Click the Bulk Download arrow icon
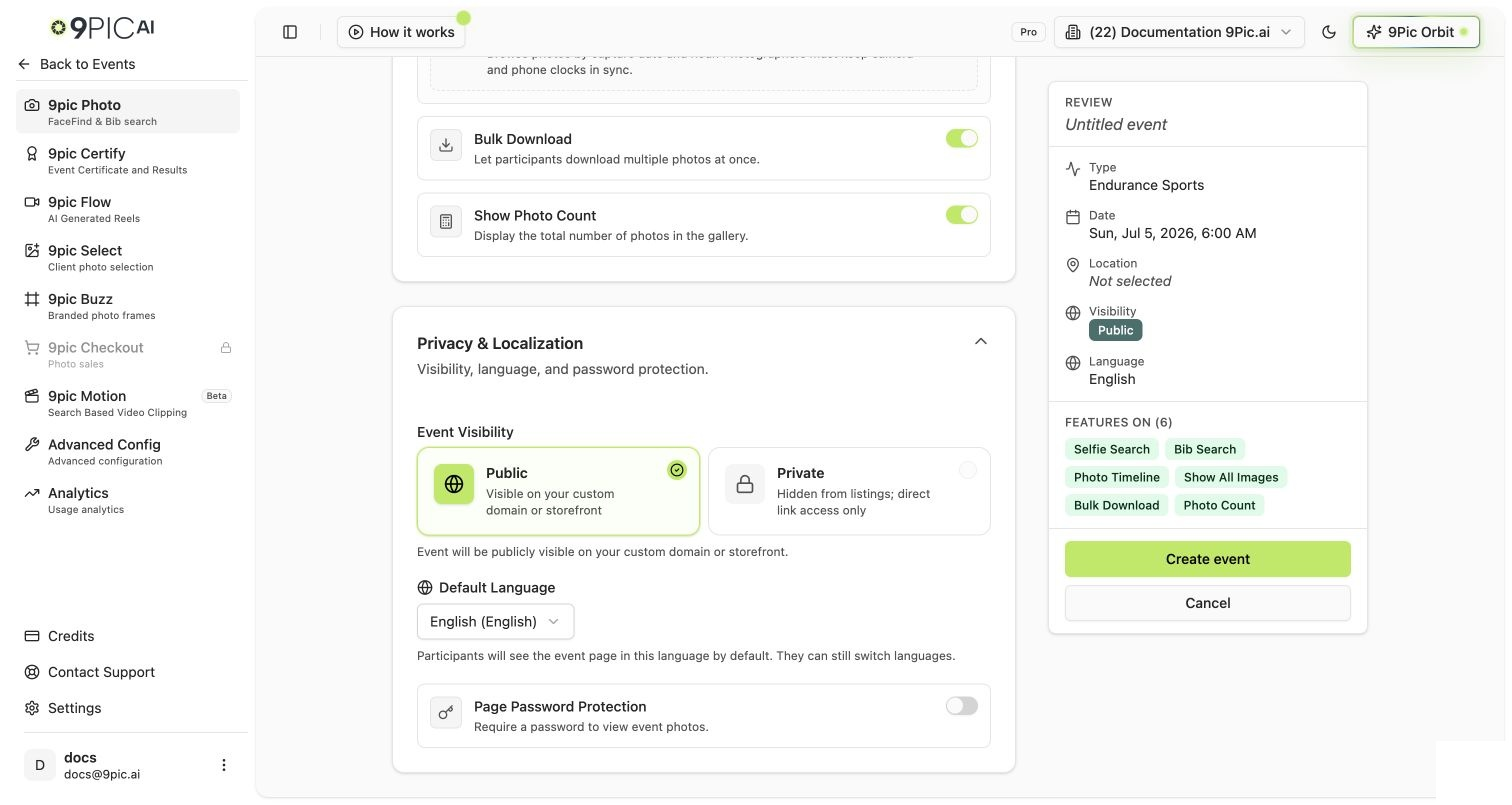This screenshot has height=805, width=1512. click(446, 145)
